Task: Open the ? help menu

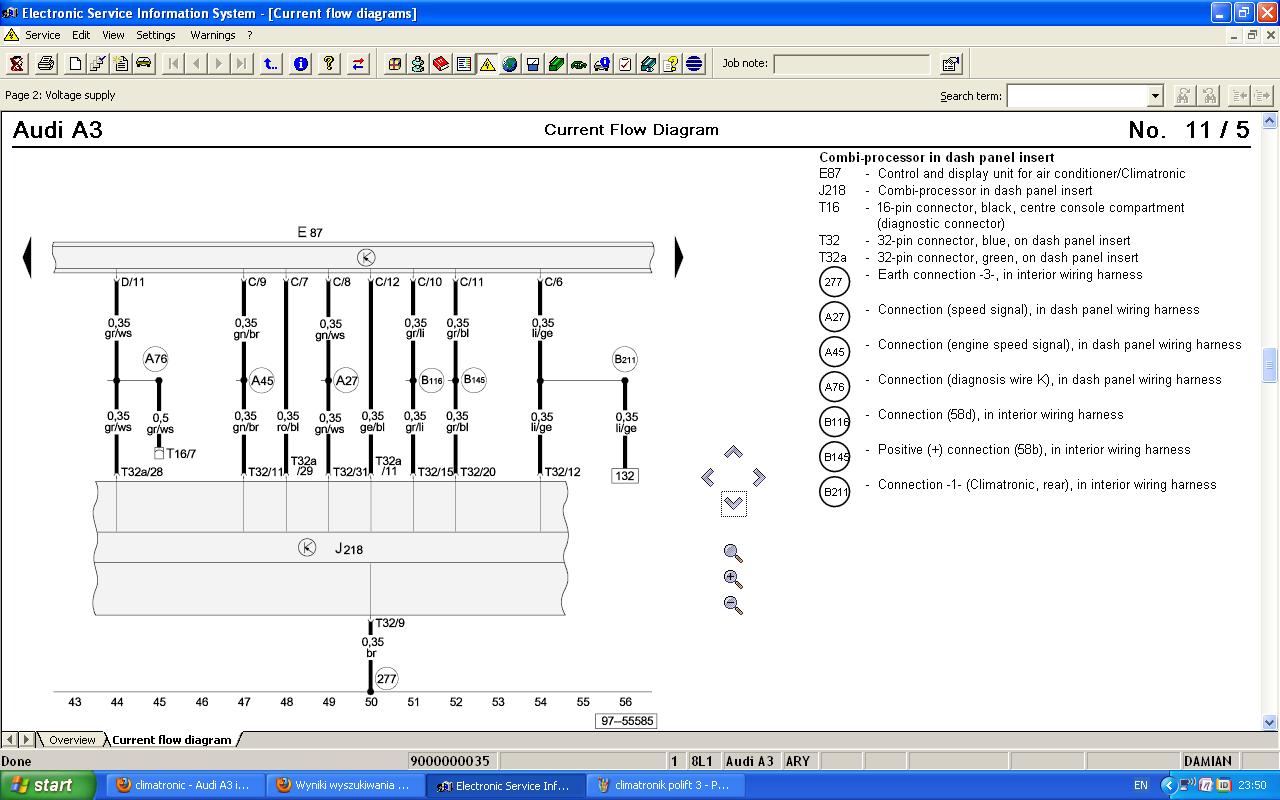Action: pyautogui.click(x=250, y=35)
